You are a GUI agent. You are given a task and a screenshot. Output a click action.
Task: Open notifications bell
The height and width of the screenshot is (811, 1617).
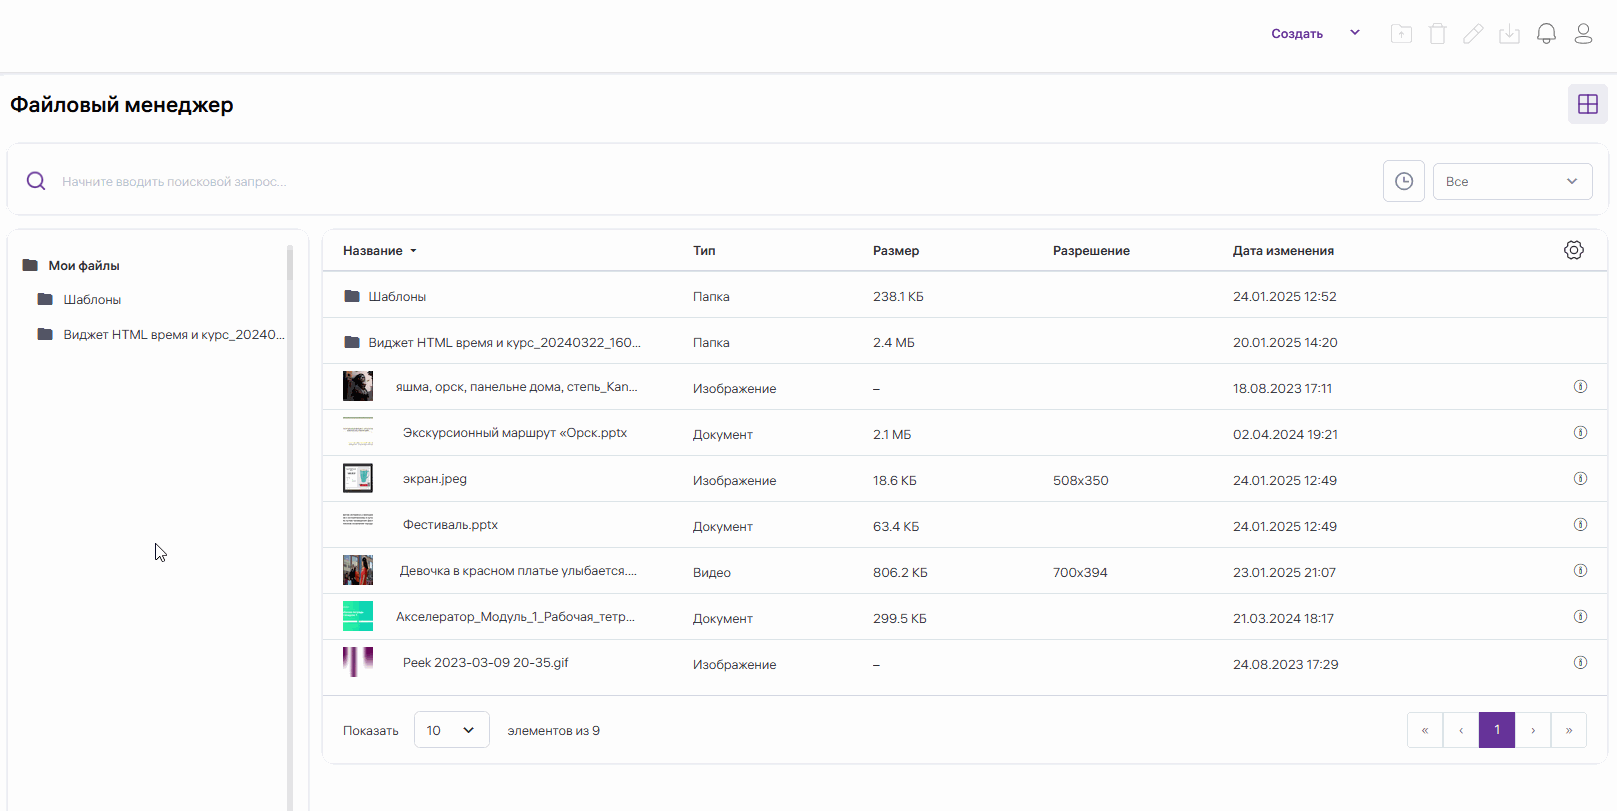coord(1546,34)
